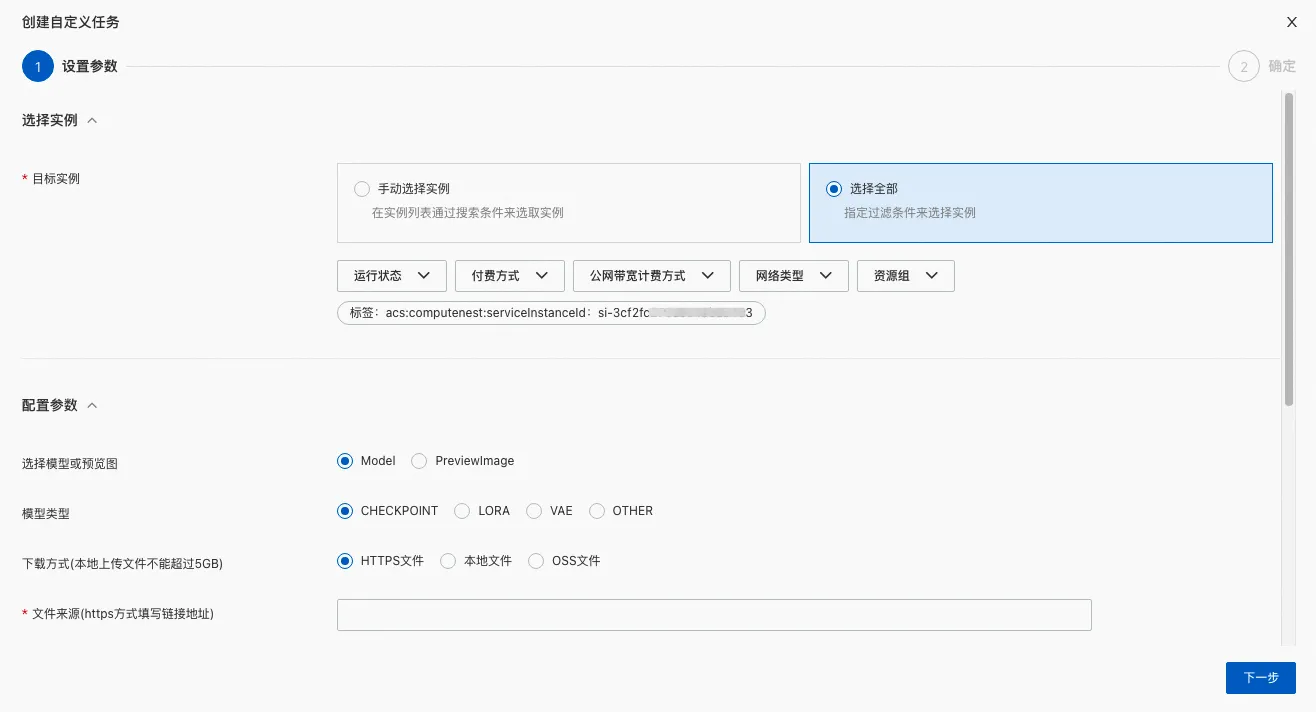Open the 付费方式 filter dropdown

point(510,276)
